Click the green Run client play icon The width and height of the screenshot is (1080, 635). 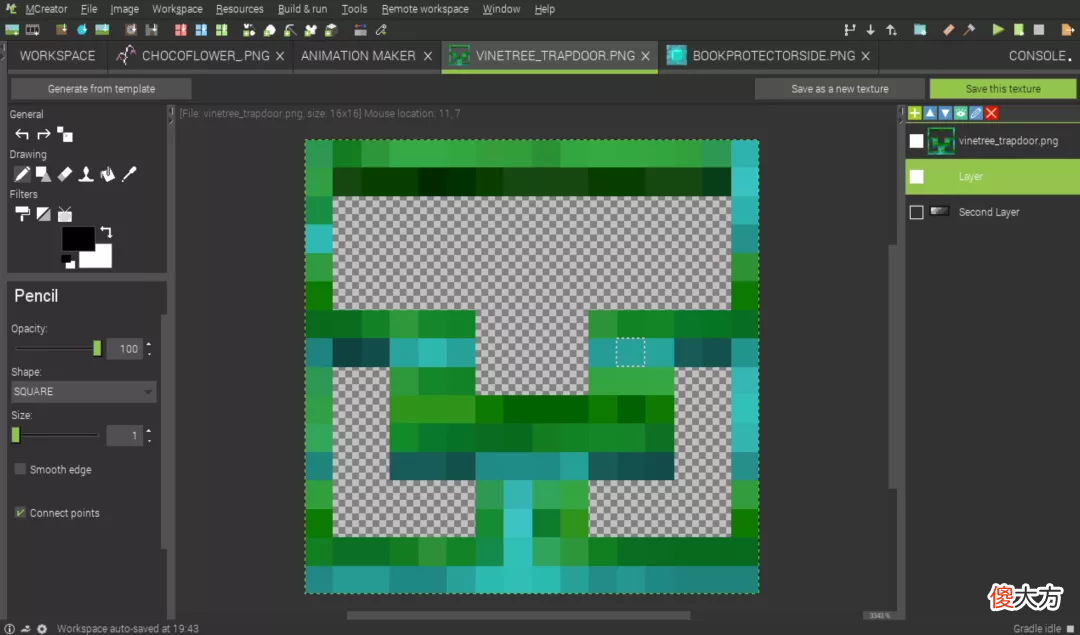997,30
